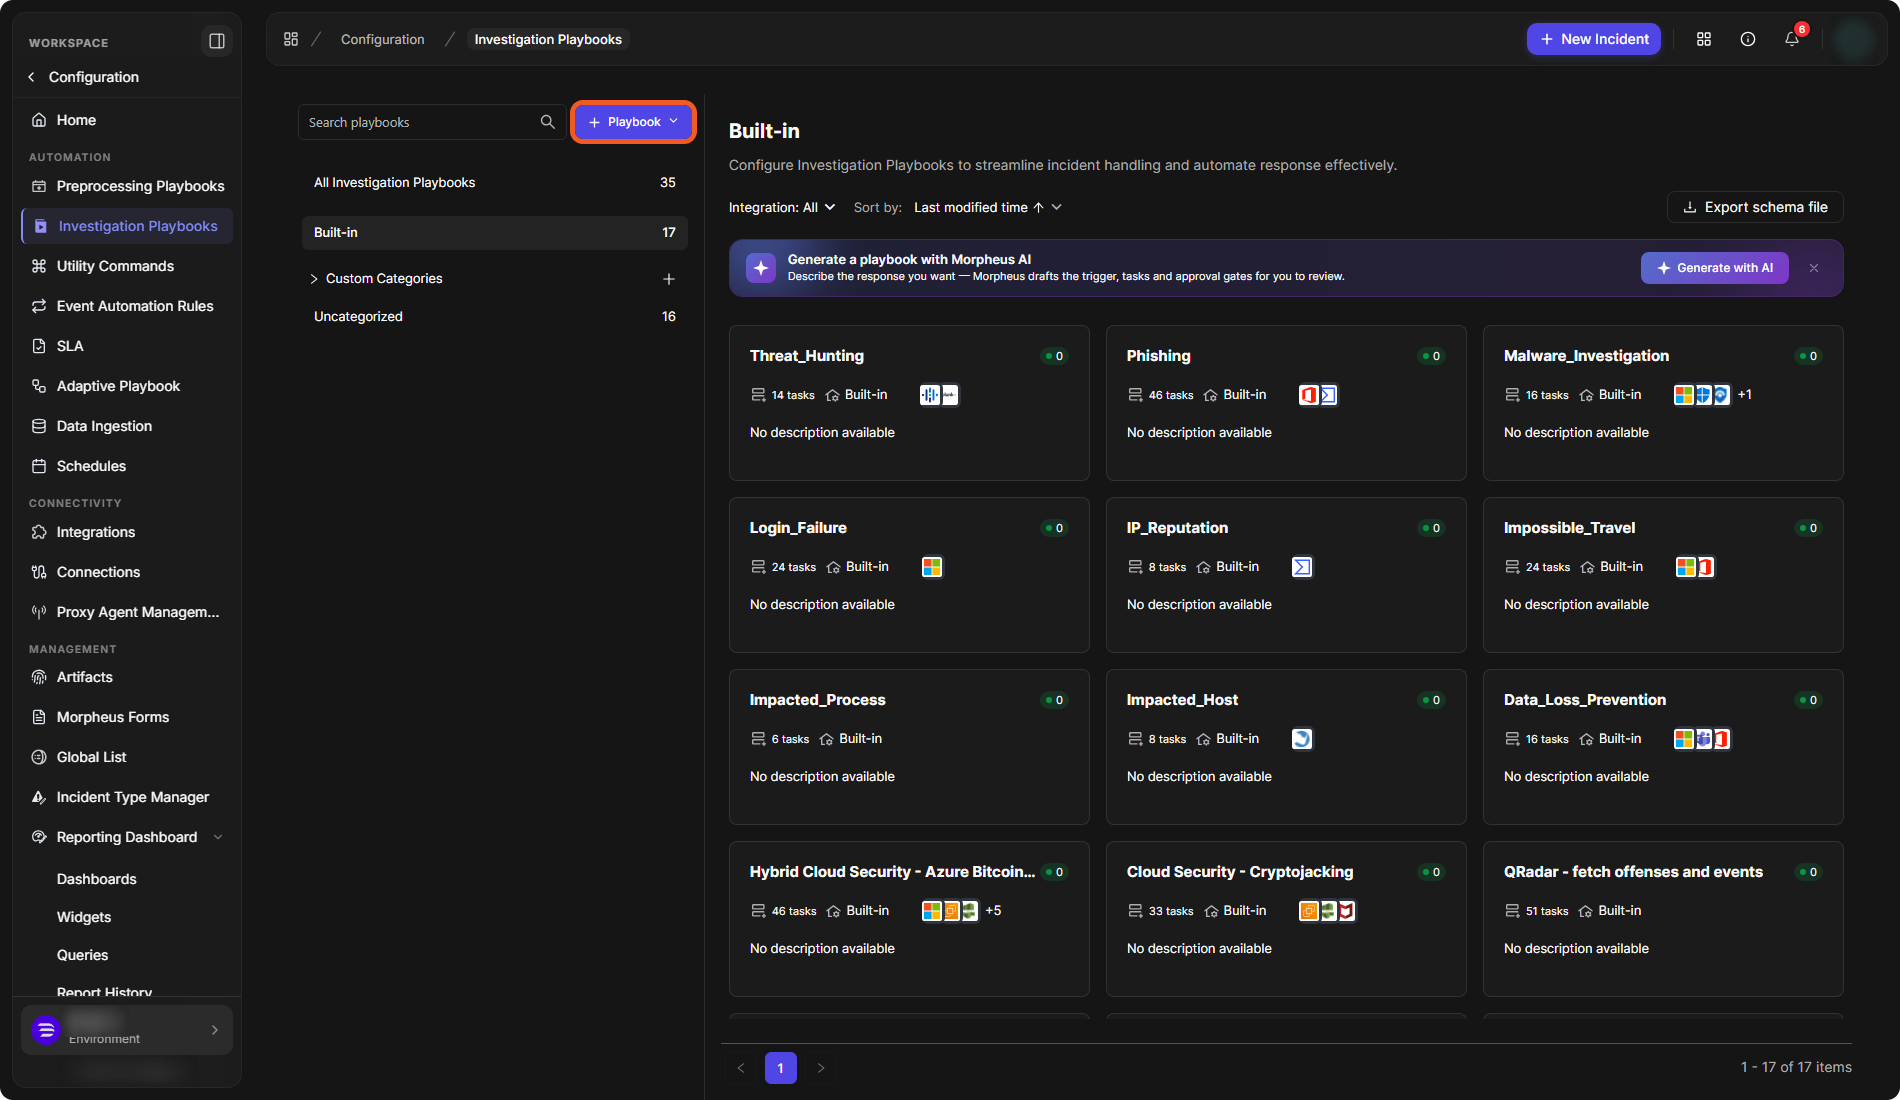Open Utility Commands in sidebar
The image size is (1900, 1100).
pyautogui.click(x=127, y=266)
